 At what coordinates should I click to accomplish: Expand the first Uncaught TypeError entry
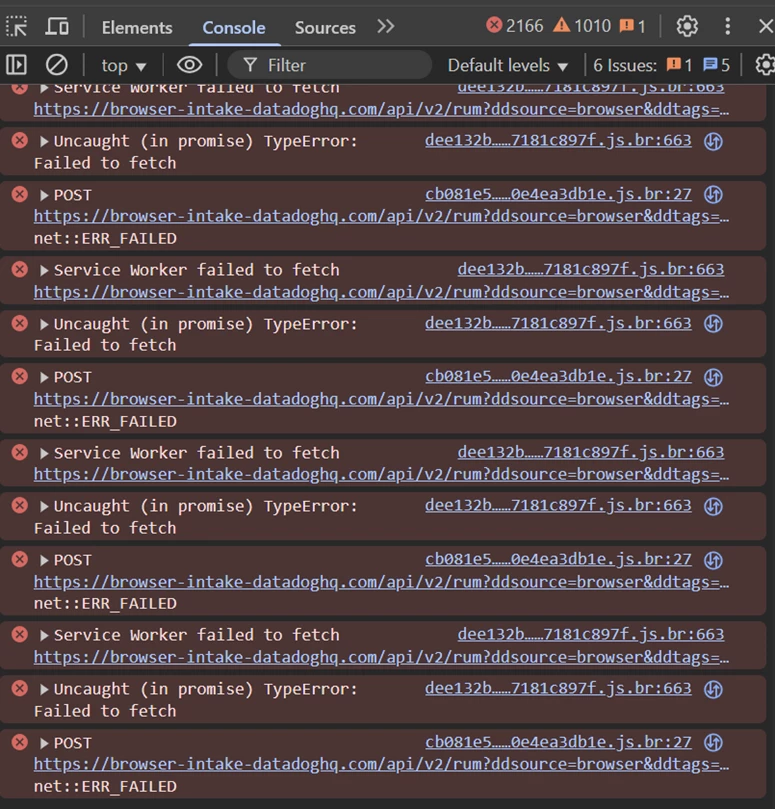44,142
